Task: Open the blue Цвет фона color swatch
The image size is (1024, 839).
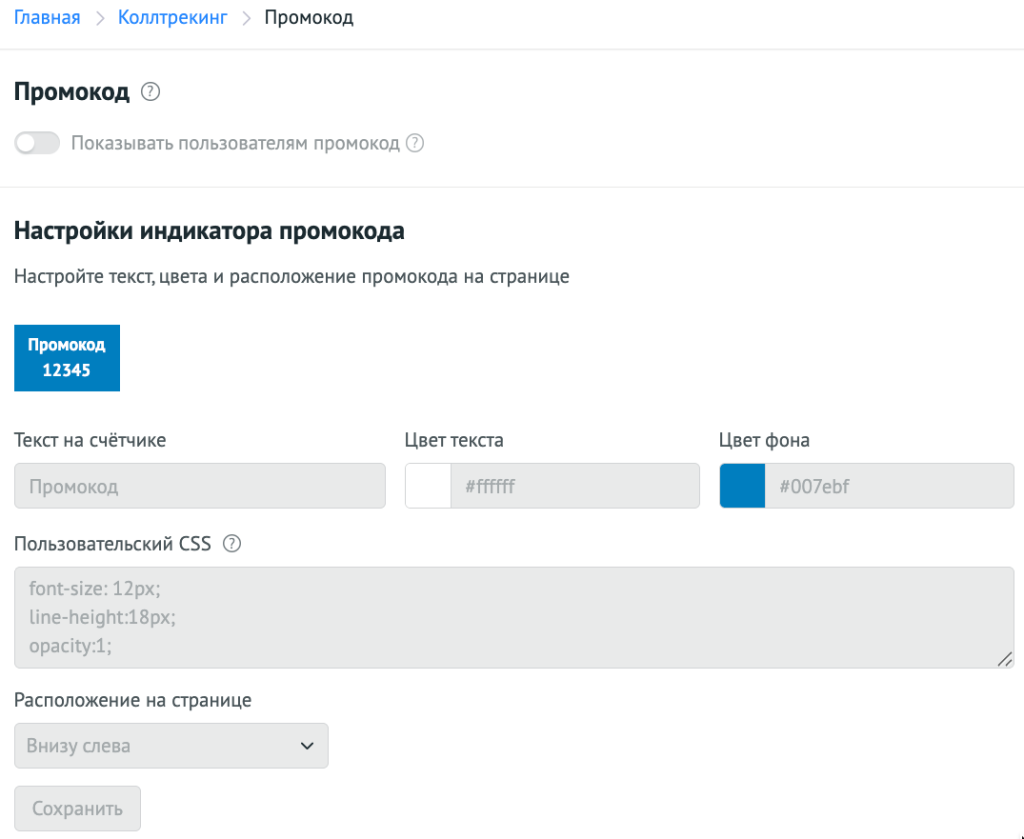Action: pyautogui.click(x=742, y=486)
